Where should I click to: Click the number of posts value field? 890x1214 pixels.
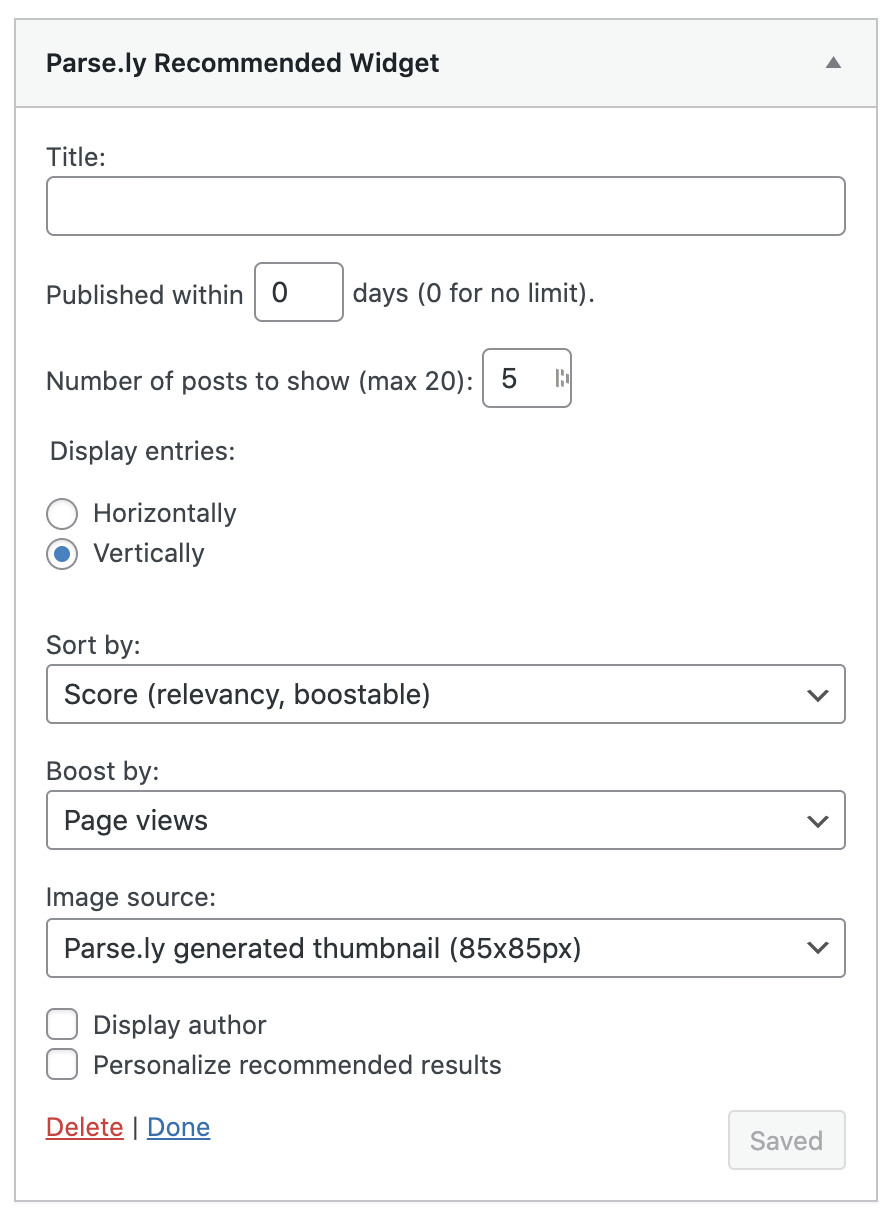514,378
